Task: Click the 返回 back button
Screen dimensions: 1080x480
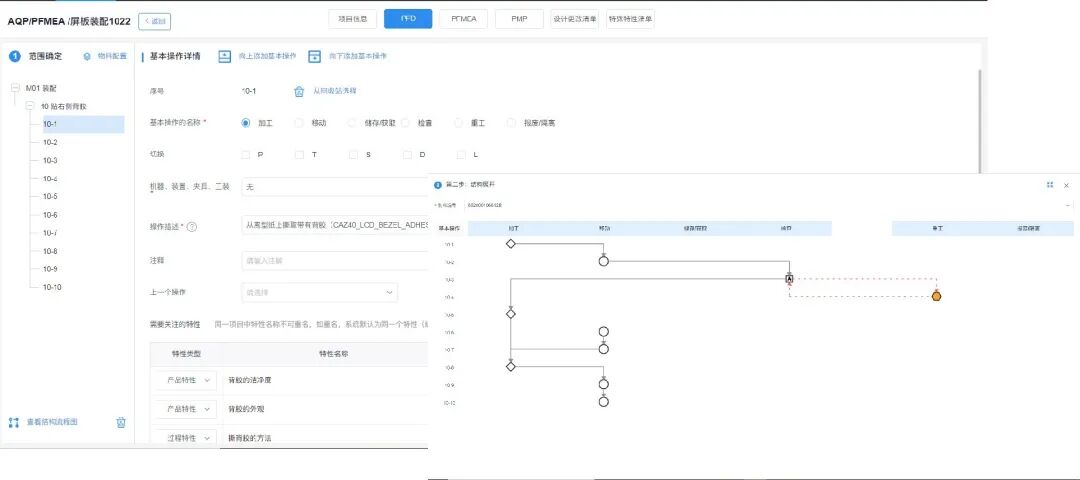Action: [155, 21]
